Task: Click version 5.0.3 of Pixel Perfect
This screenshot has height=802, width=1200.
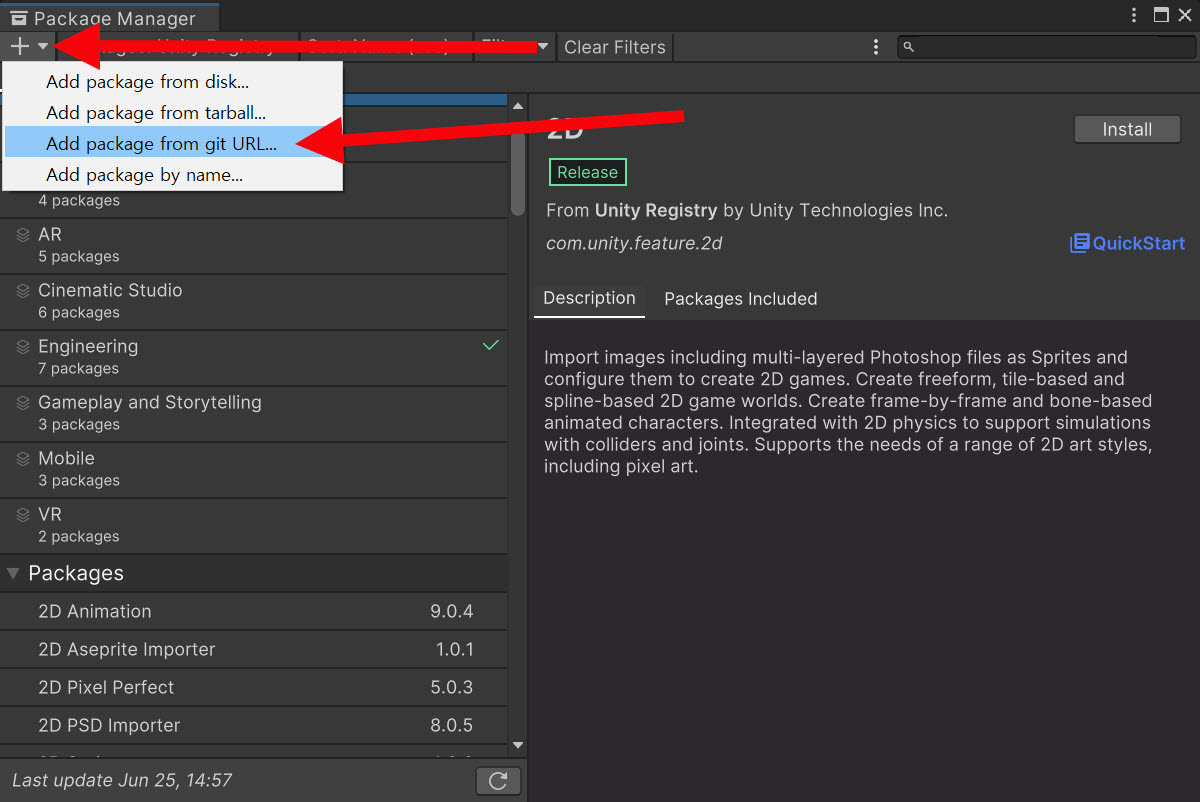Action: (452, 687)
